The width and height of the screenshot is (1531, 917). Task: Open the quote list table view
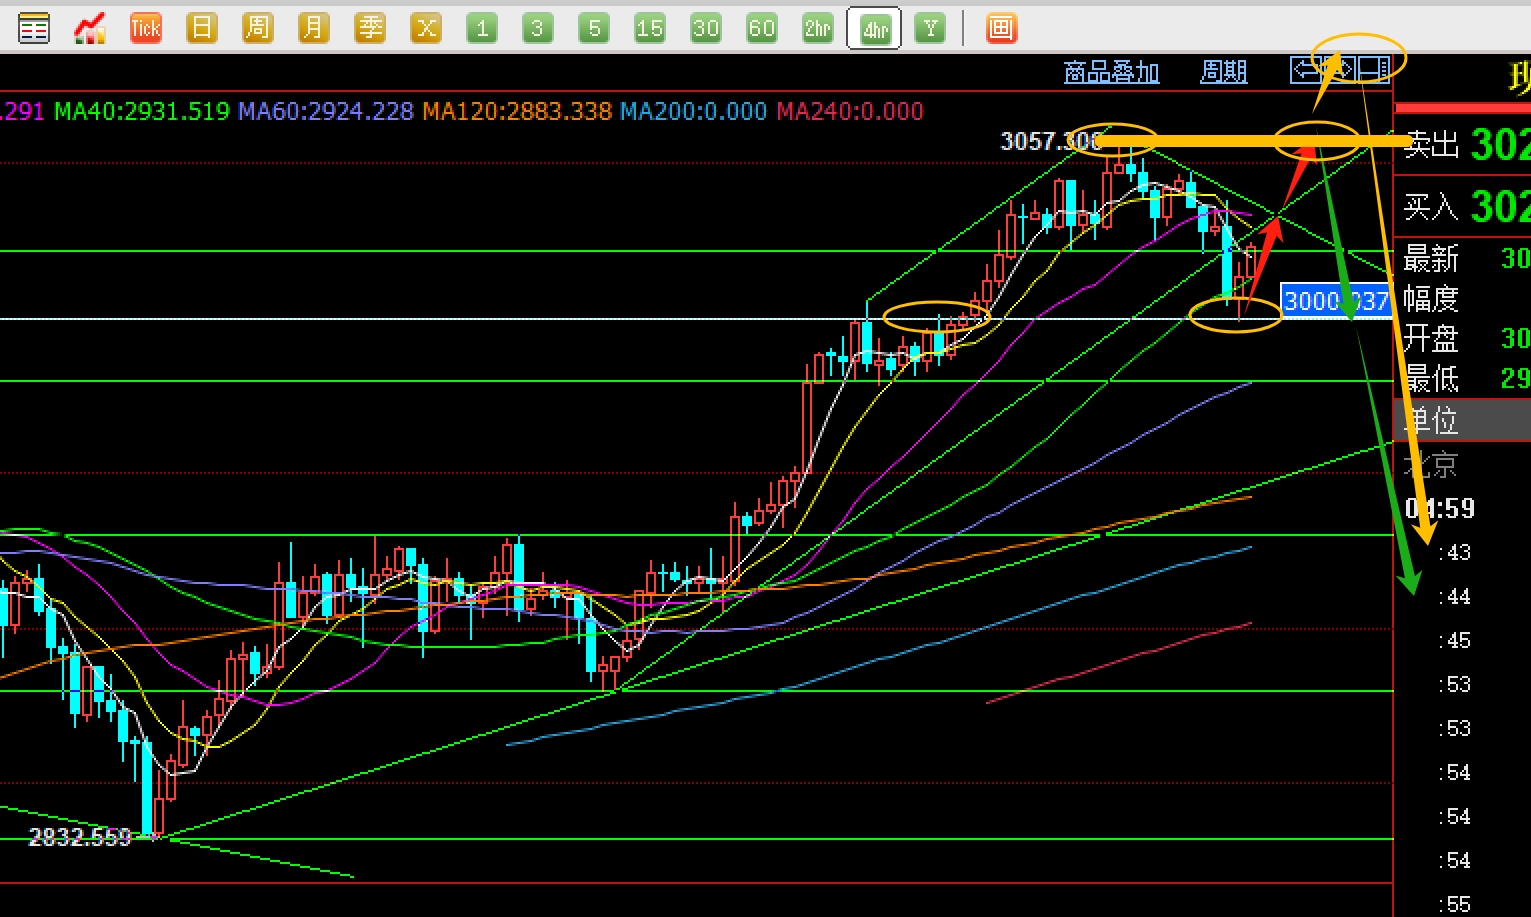pos(34,28)
